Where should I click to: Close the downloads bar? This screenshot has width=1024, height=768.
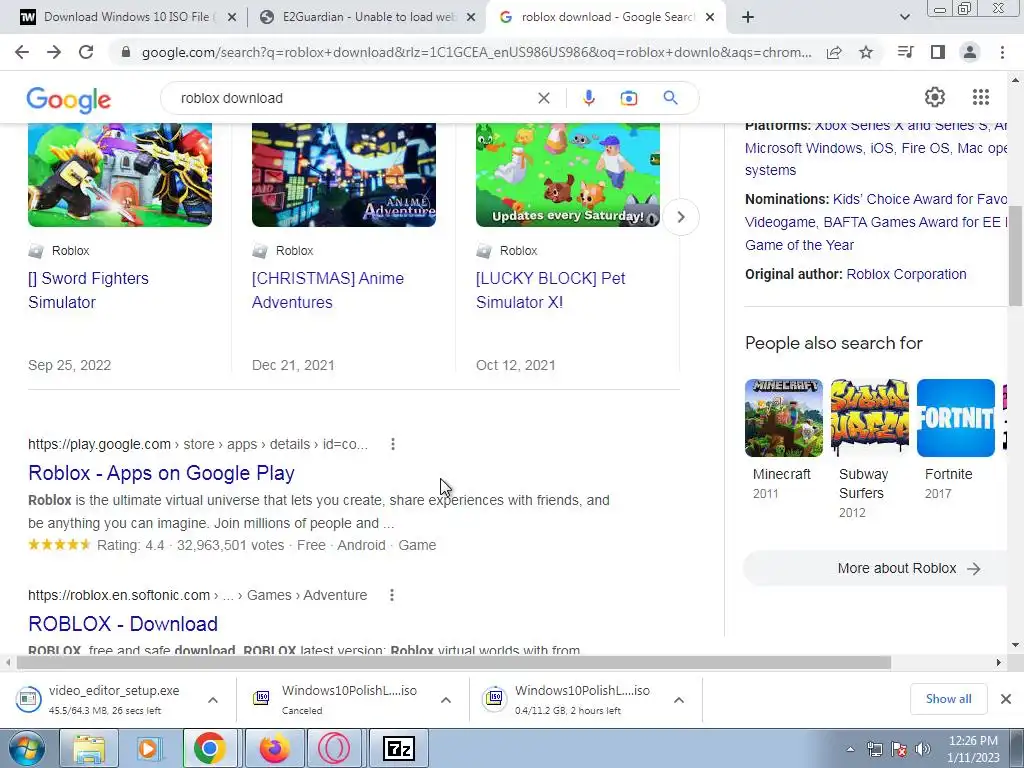(1006, 699)
